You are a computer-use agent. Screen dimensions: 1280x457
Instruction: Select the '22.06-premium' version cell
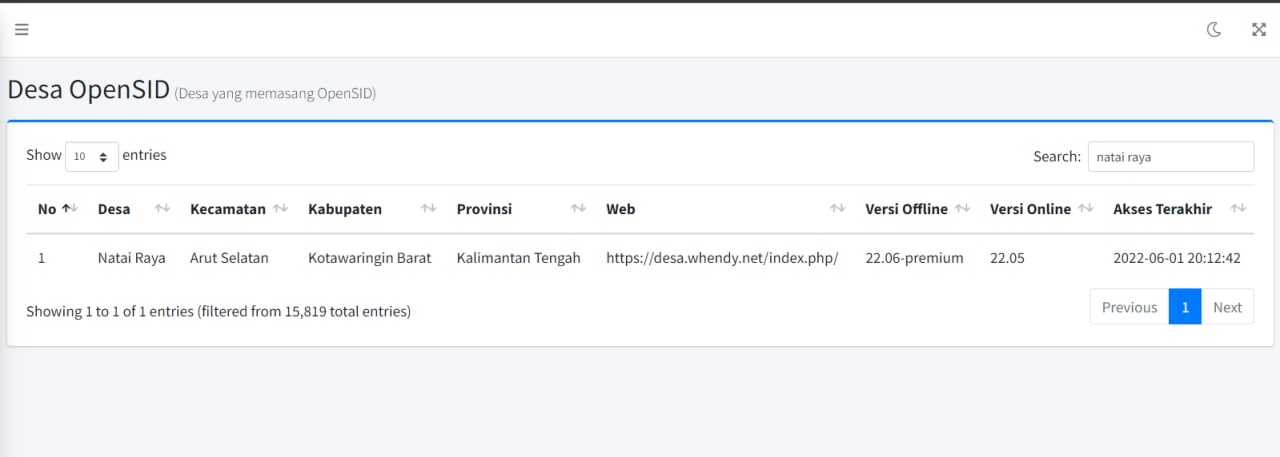coord(914,258)
